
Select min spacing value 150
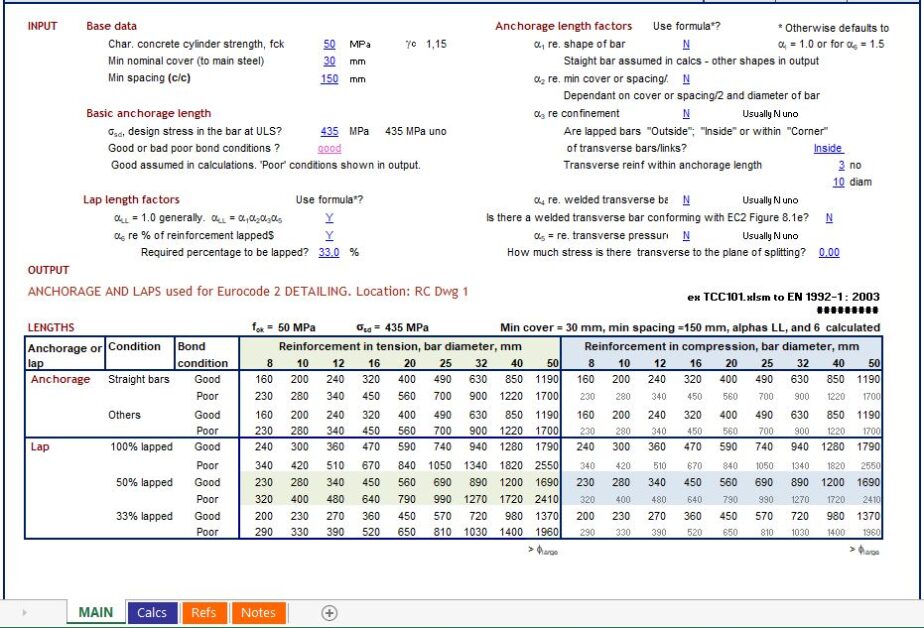[329, 78]
